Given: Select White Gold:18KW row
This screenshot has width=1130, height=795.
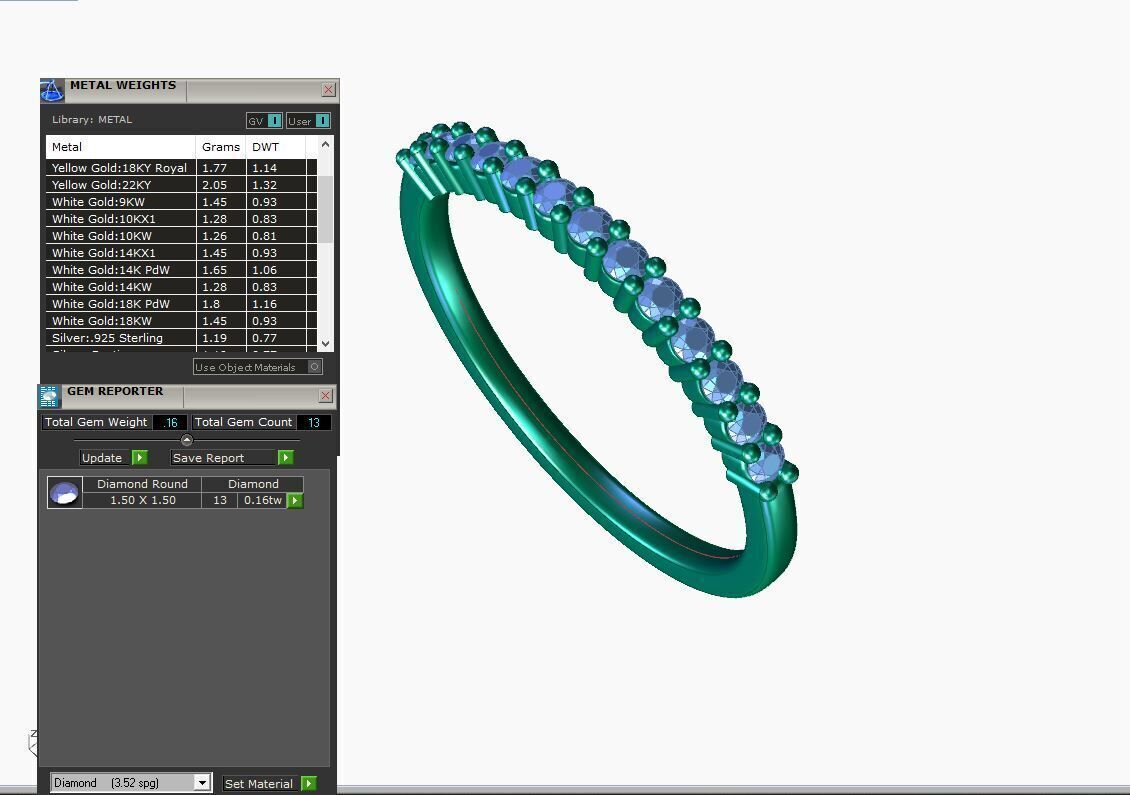Looking at the screenshot, I should pos(182,321).
